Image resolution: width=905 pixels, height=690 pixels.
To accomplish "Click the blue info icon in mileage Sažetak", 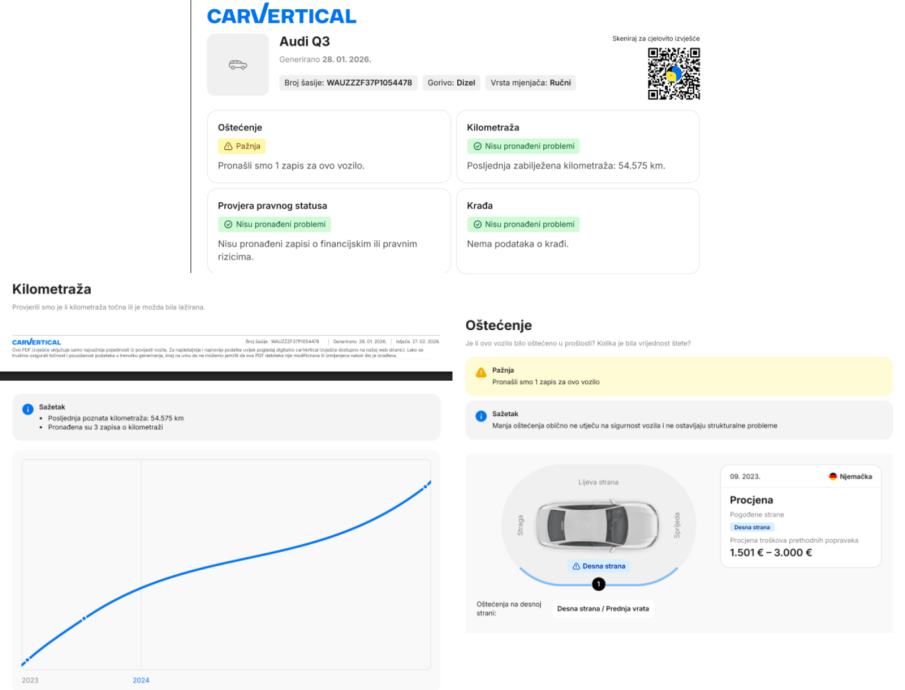I will (x=28, y=409).
